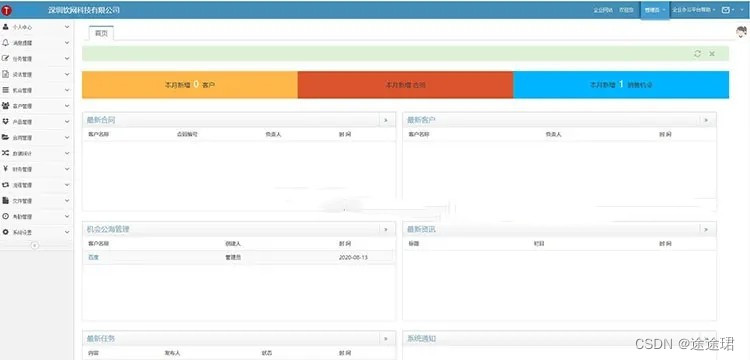The height and width of the screenshot is (360, 750).
Task: Open the 百度 customer link
Action: click(x=93, y=257)
